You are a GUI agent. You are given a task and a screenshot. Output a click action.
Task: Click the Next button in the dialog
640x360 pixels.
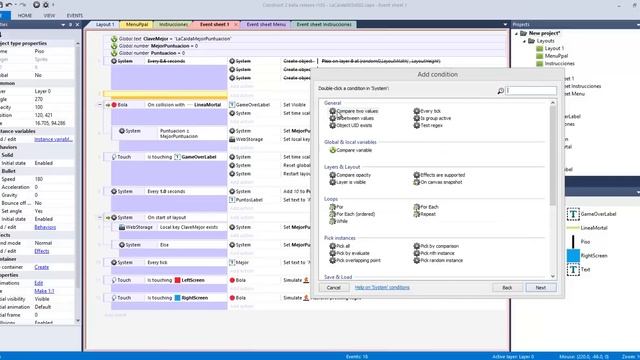click(x=541, y=288)
